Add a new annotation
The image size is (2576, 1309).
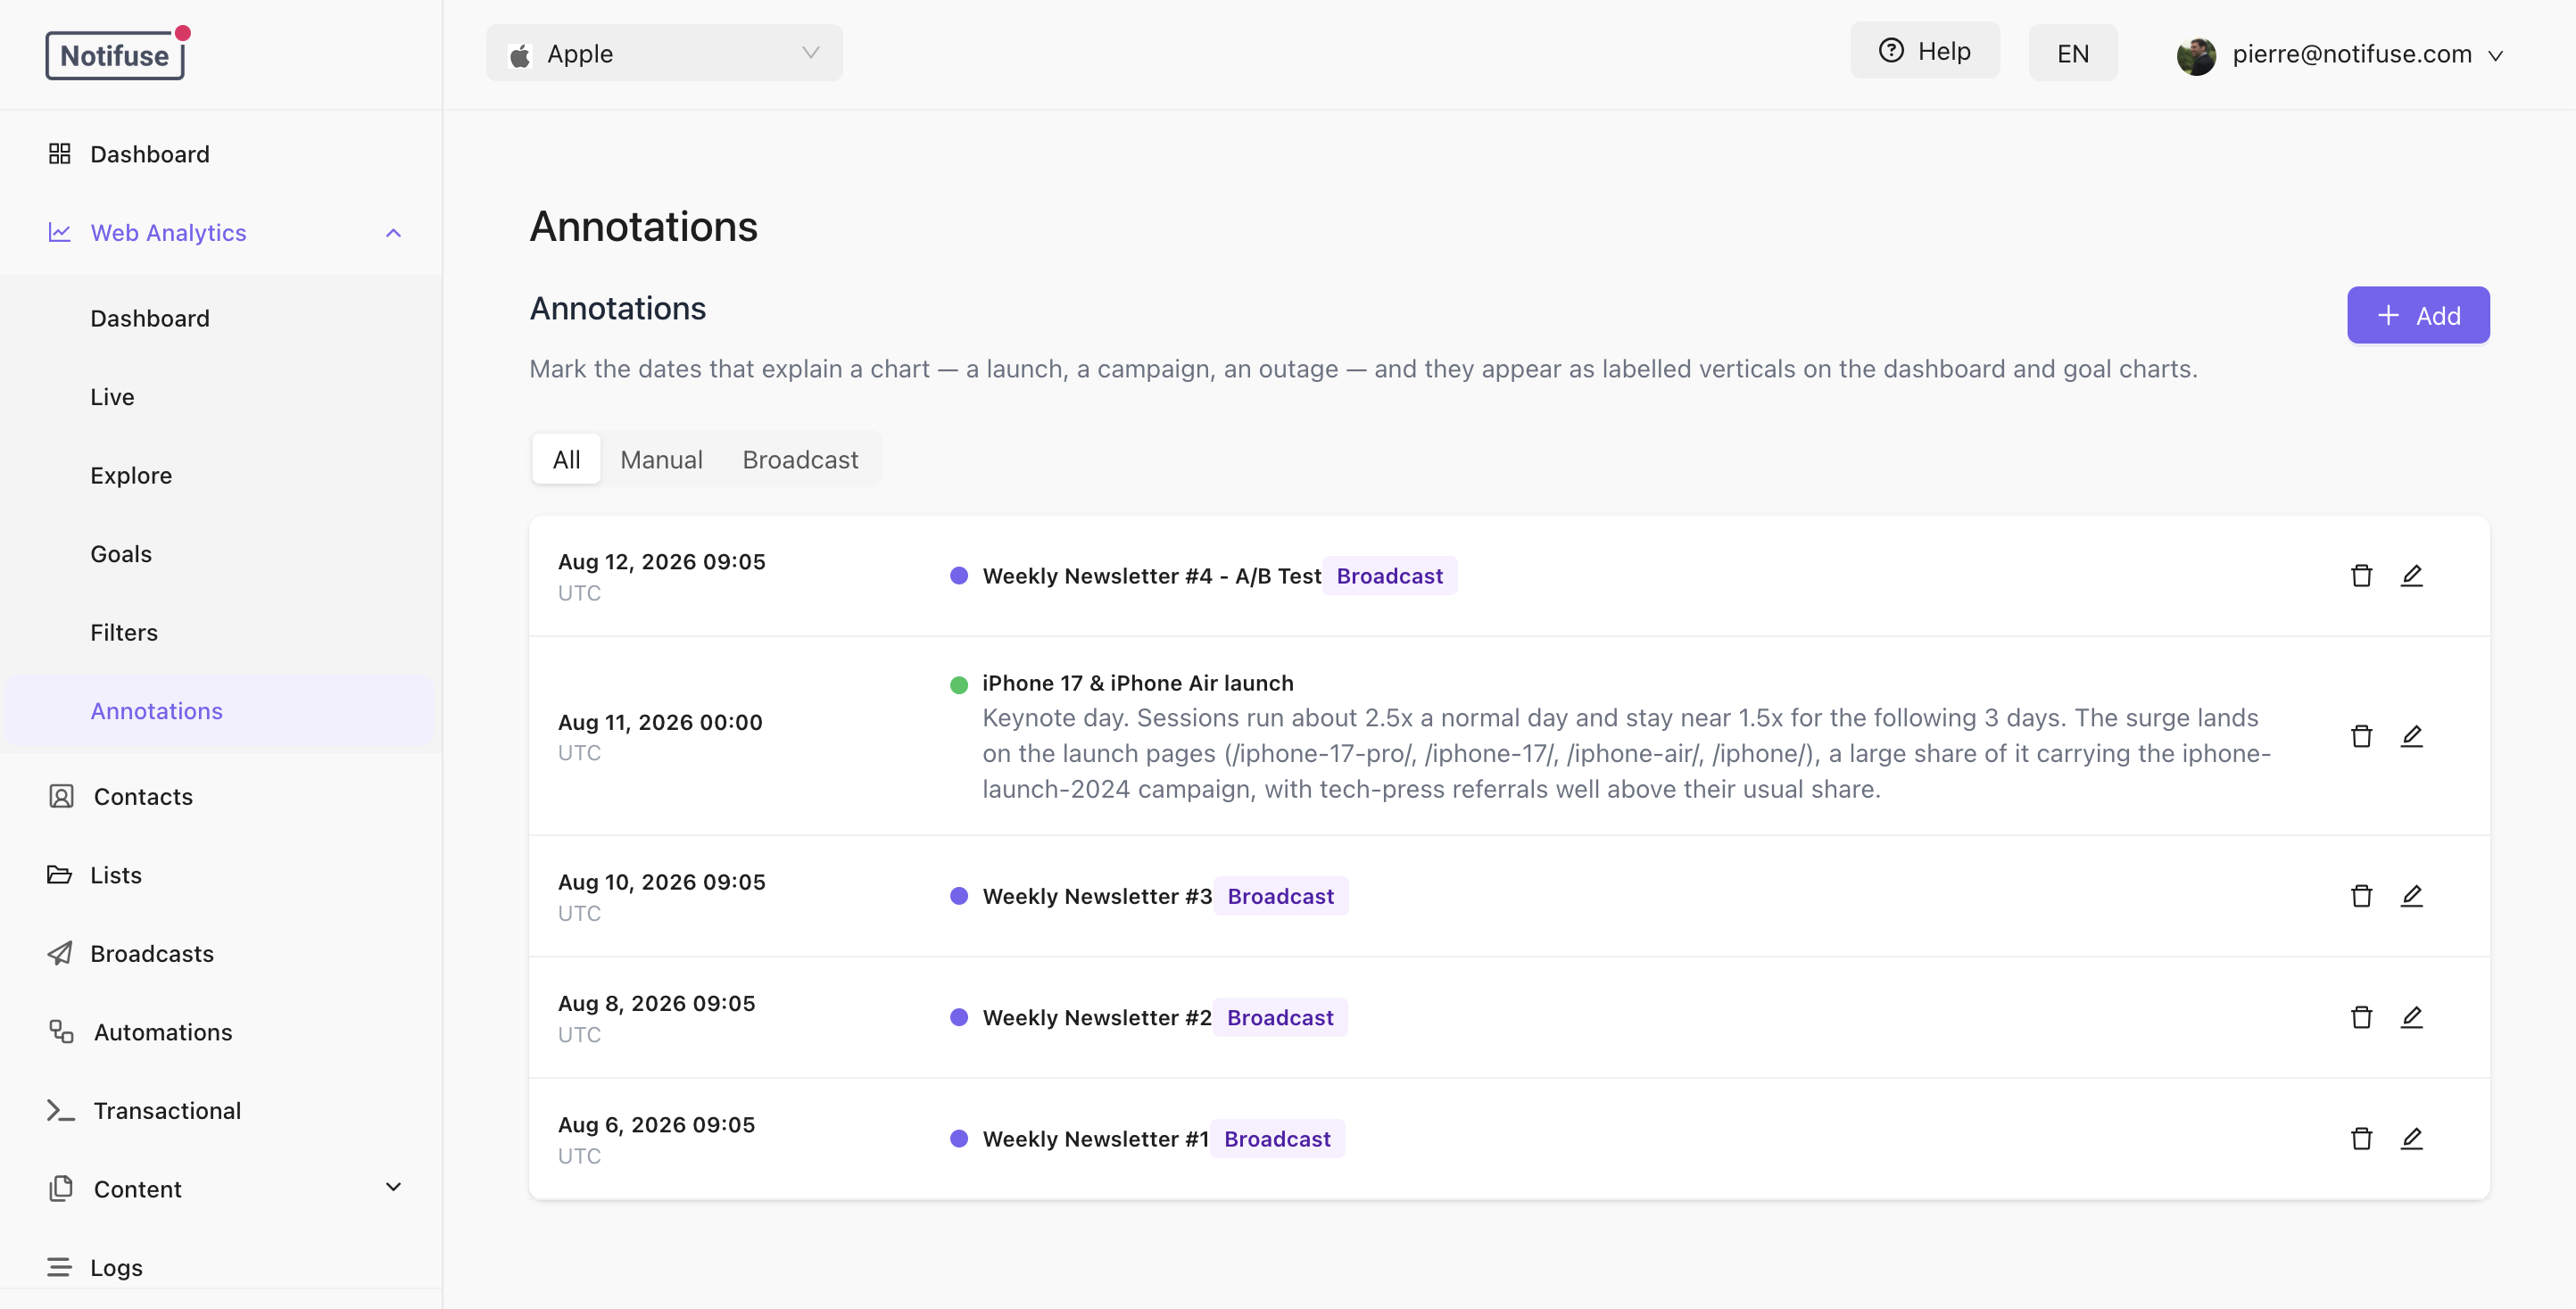pyautogui.click(x=2418, y=315)
